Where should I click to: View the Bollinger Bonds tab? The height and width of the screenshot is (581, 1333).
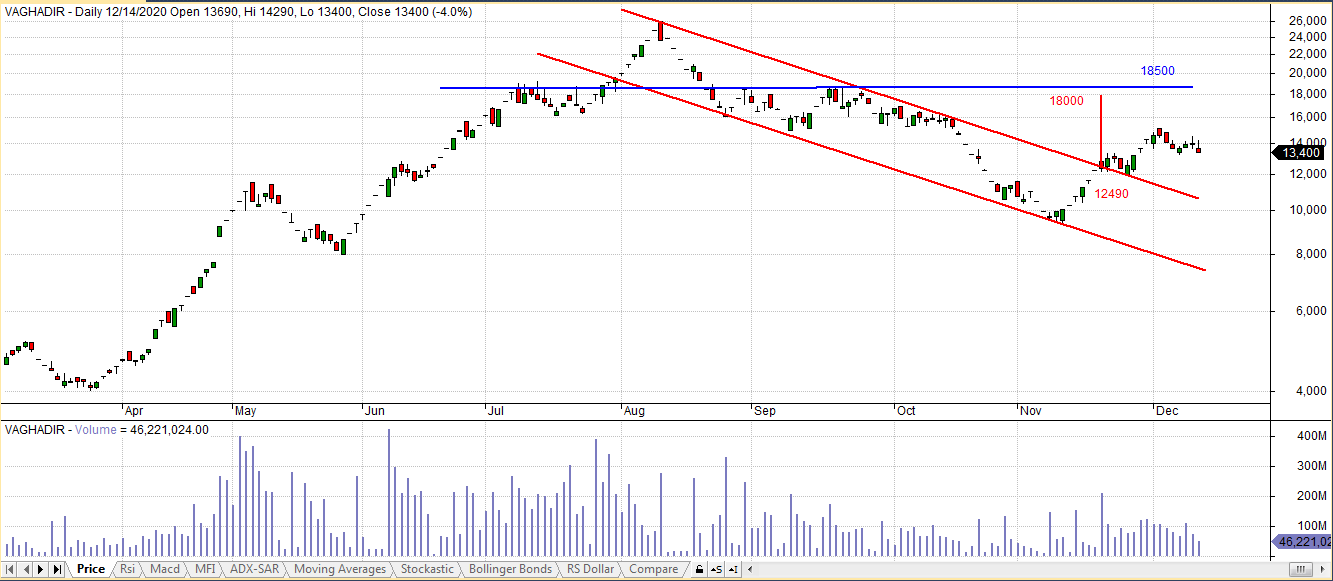(x=510, y=569)
